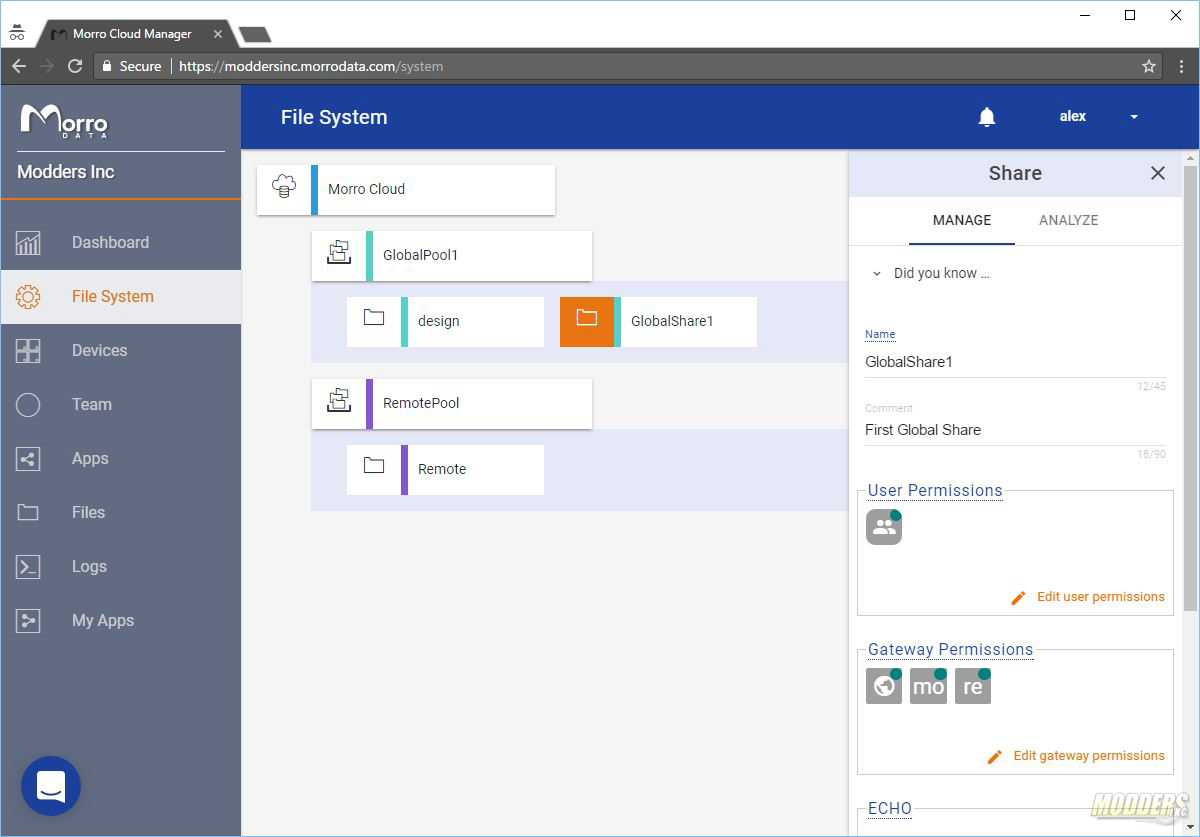
Task: Click the Team circle icon
Action: (x=28, y=404)
